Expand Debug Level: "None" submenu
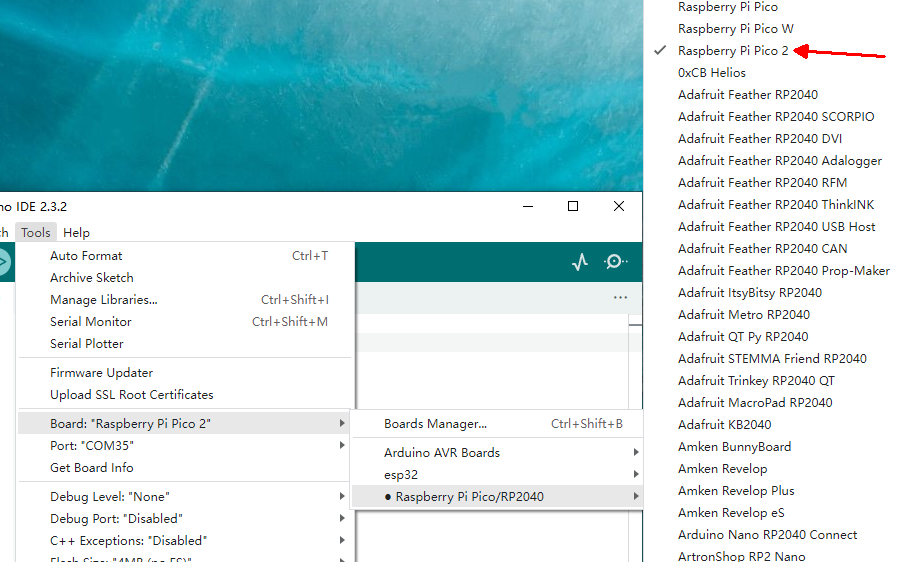This screenshot has height=562, width=901. [184, 496]
